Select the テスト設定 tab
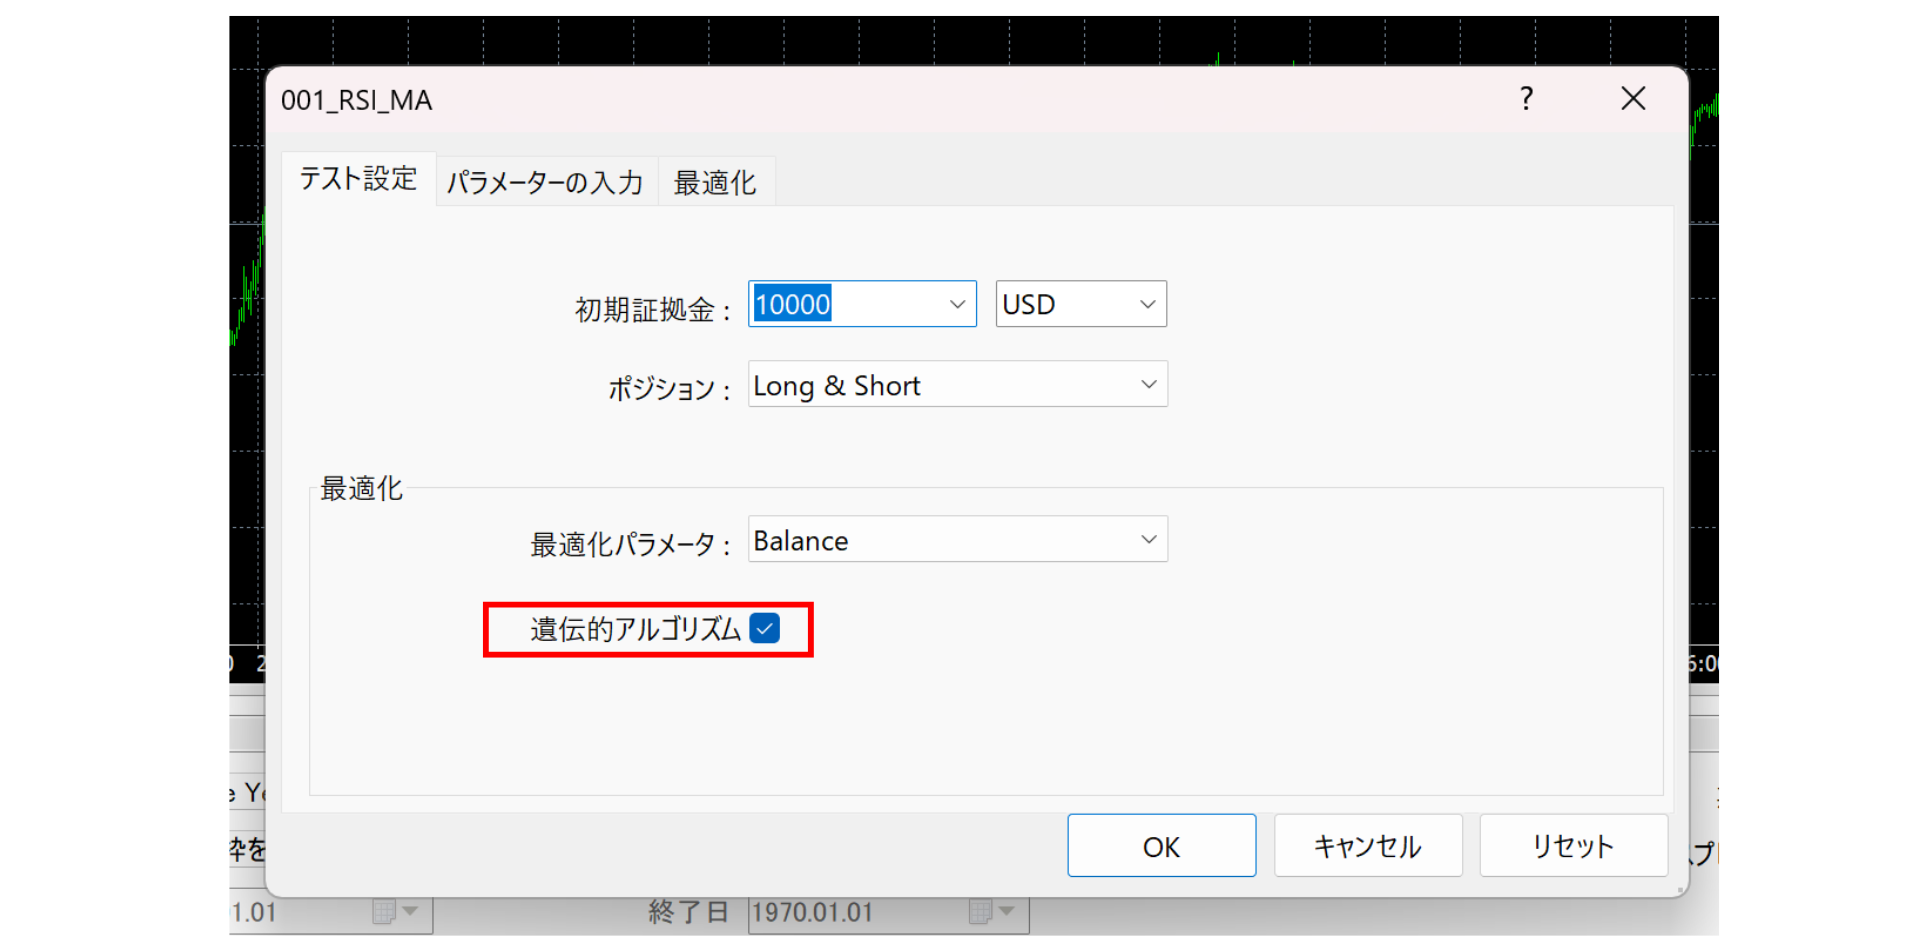Screen dimensions: 1920x950 click(359, 179)
